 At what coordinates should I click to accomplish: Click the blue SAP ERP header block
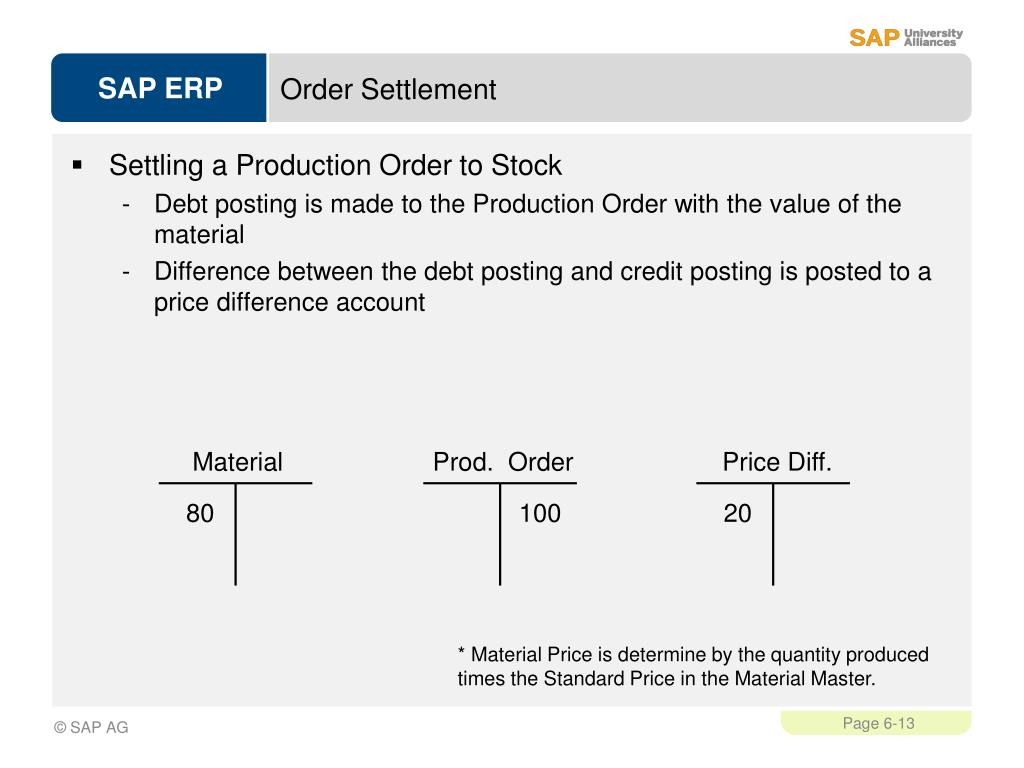tap(159, 88)
